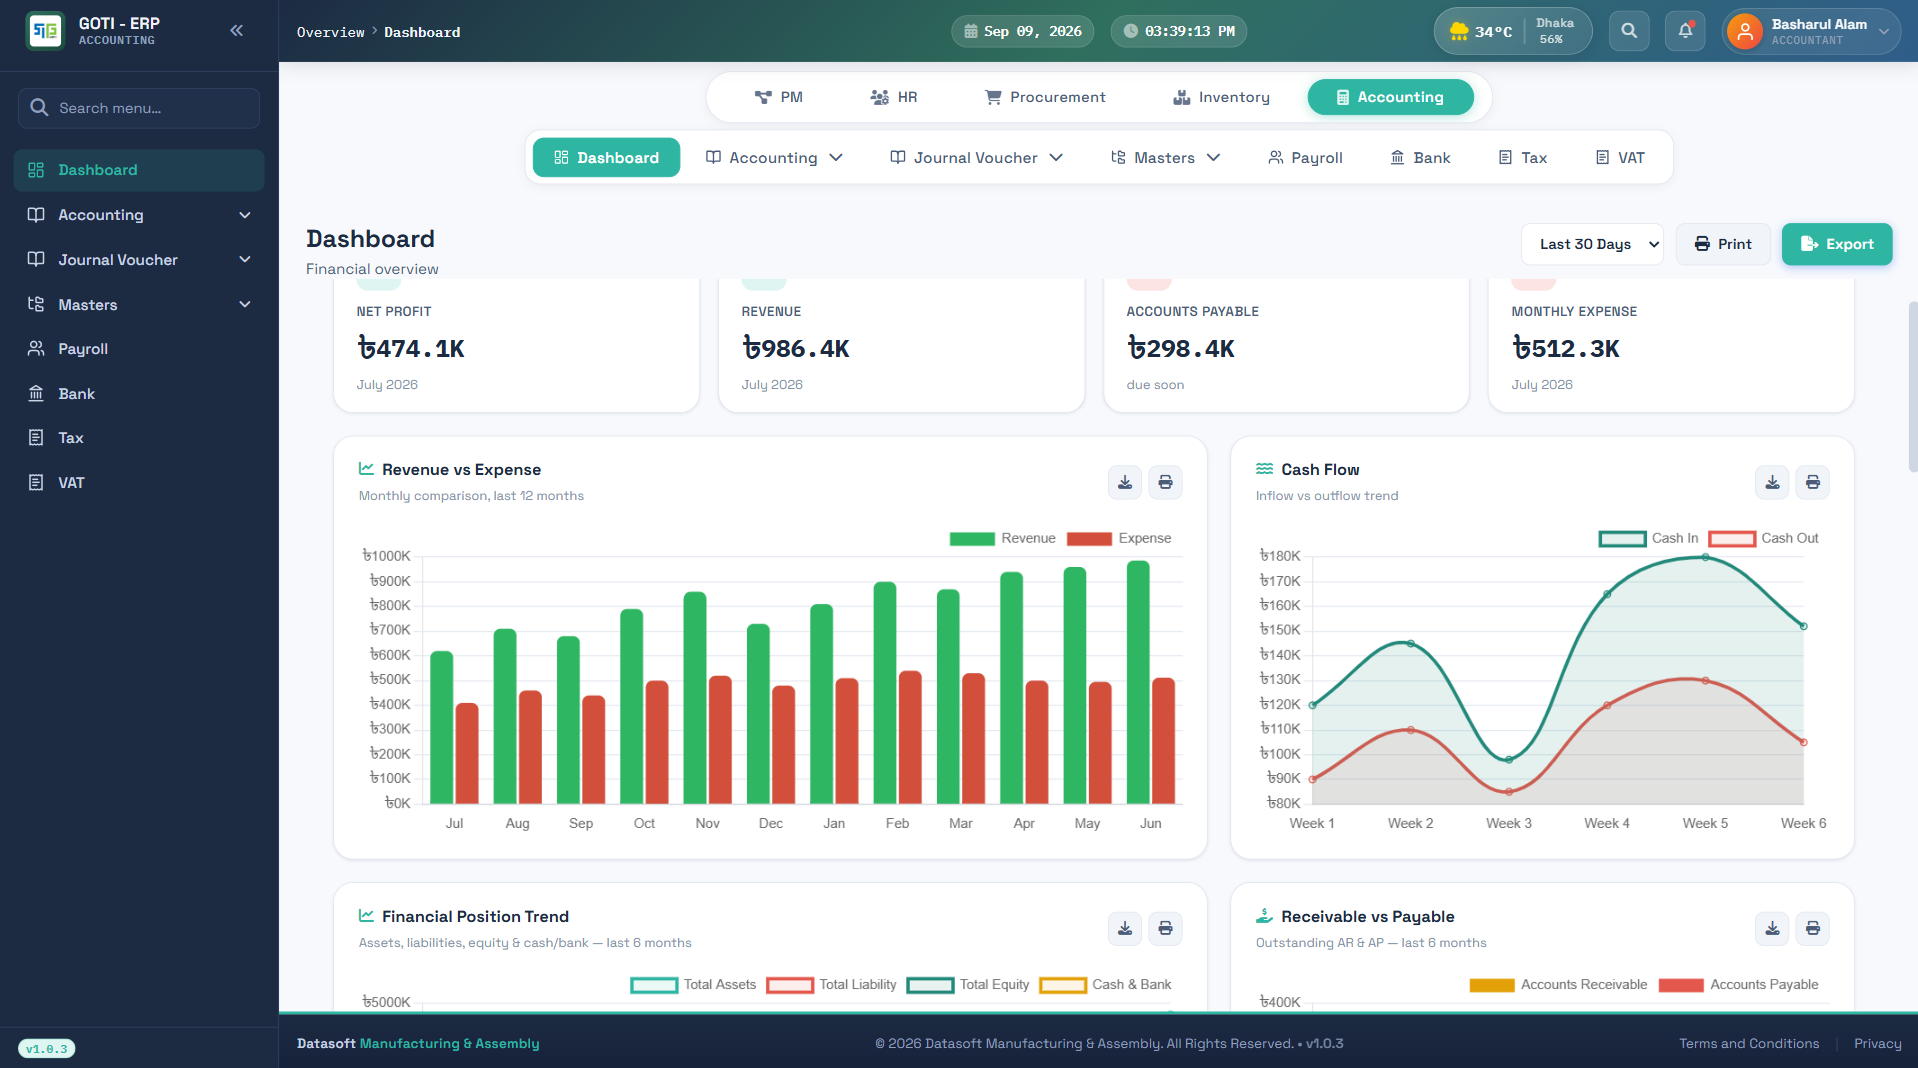1918x1068 pixels.
Task: Toggle the Revenue legend series
Action: 1002,538
